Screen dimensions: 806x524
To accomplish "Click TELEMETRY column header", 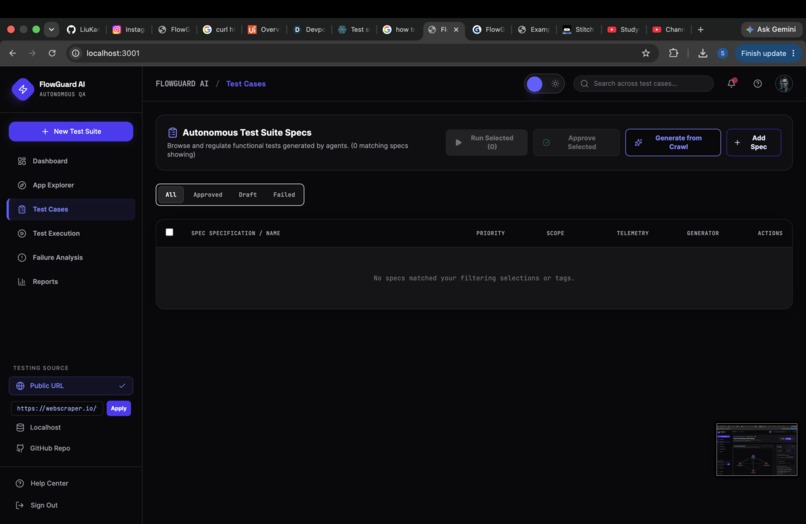I will 632,233.
